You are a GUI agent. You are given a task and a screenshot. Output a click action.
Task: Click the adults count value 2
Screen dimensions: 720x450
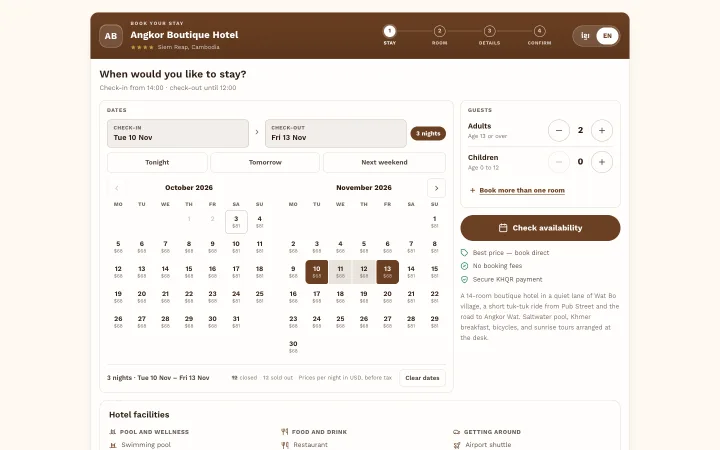tap(580, 130)
